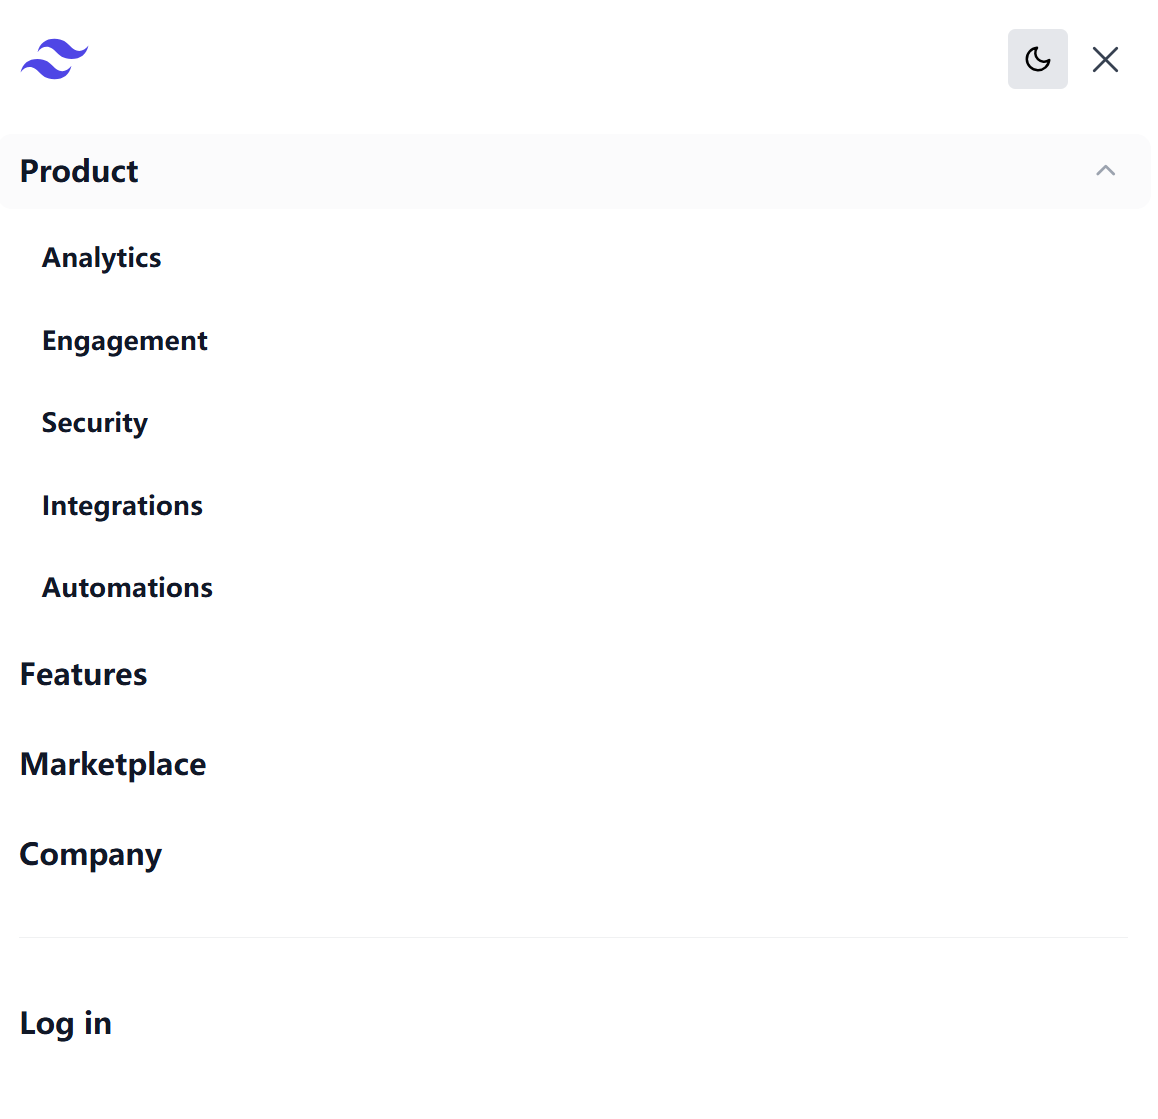This screenshot has height=1119, width=1158.
Task: Collapse the Product section chevron
Action: (x=1105, y=171)
